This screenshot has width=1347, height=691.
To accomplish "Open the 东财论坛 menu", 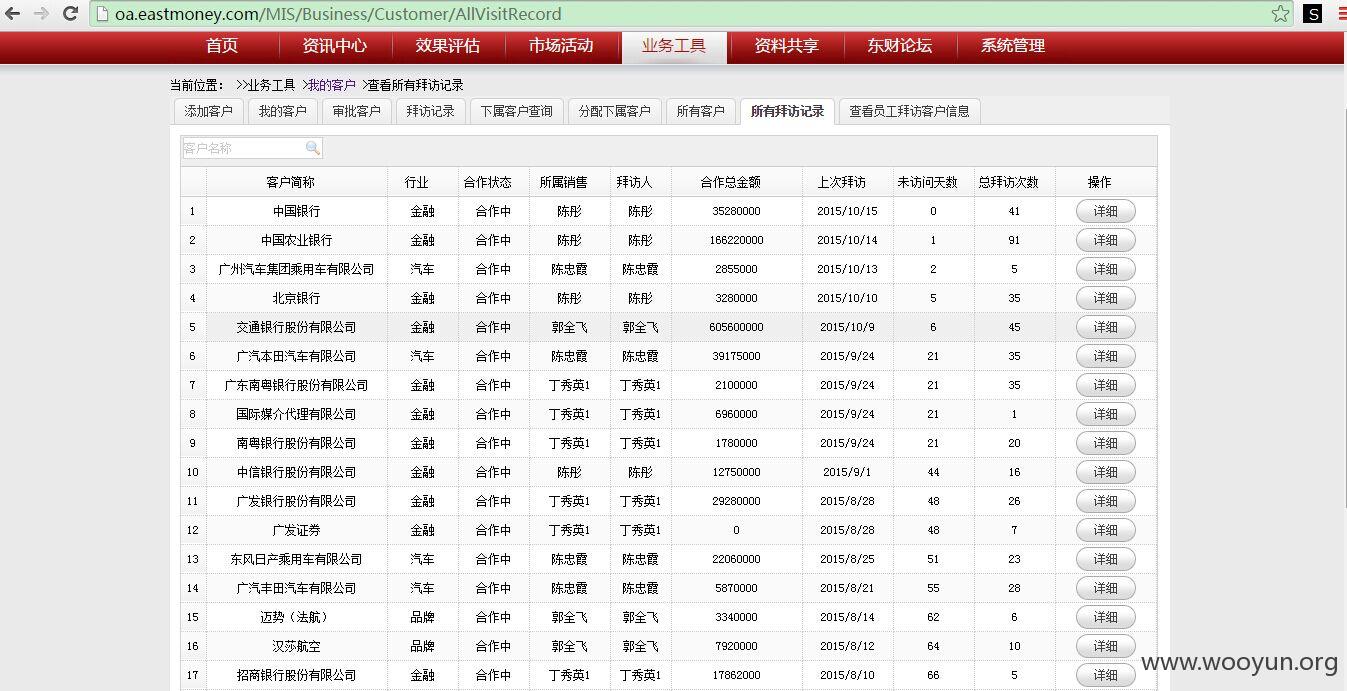I will click(900, 46).
